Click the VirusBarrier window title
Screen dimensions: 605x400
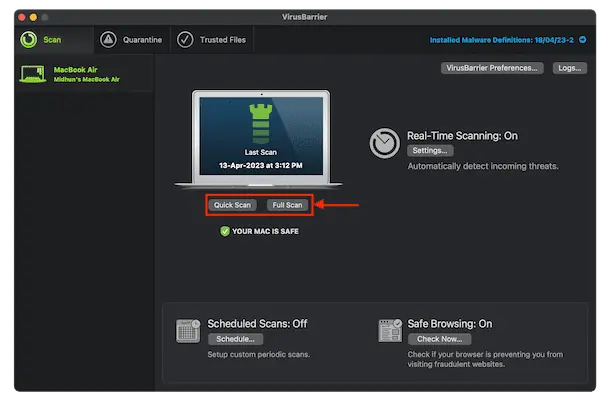click(x=304, y=17)
